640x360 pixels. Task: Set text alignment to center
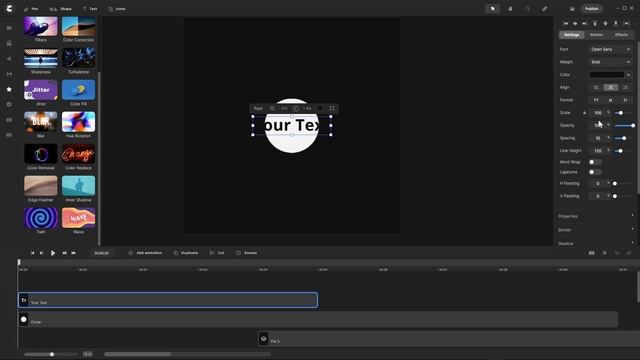611,87
